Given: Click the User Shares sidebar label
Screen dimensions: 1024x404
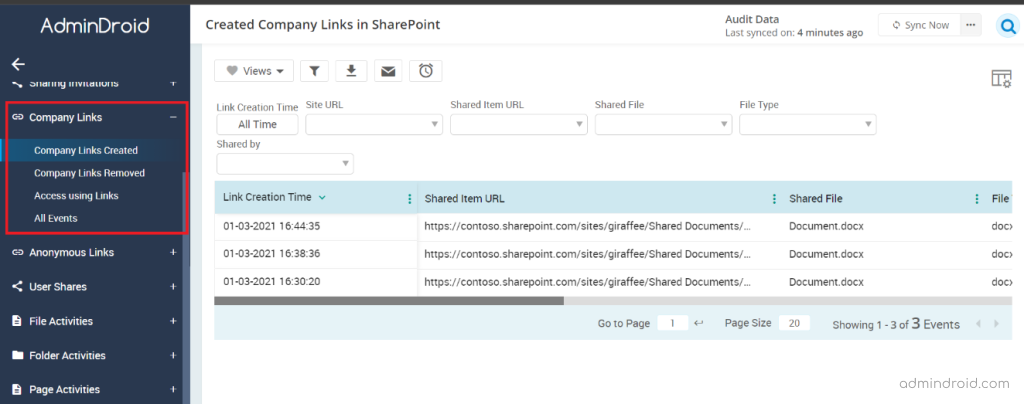Looking at the screenshot, I should pyautogui.click(x=58, y=287).
